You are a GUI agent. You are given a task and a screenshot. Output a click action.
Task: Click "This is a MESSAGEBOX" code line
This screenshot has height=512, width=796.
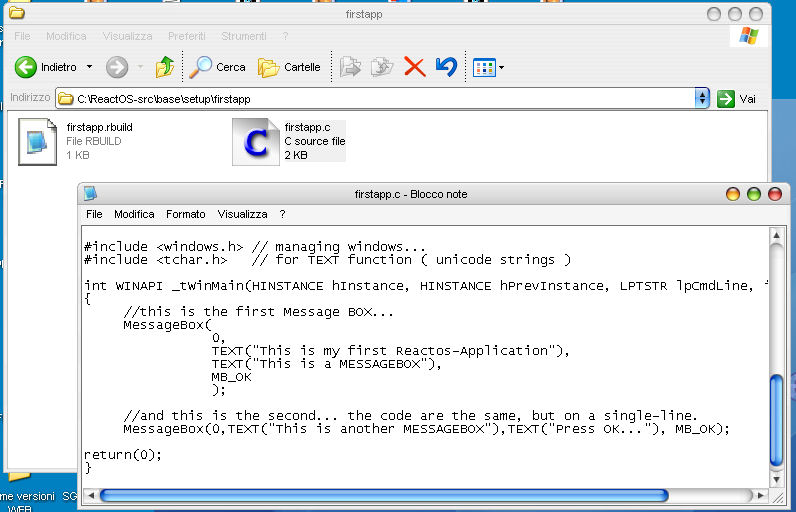point(326,364)
